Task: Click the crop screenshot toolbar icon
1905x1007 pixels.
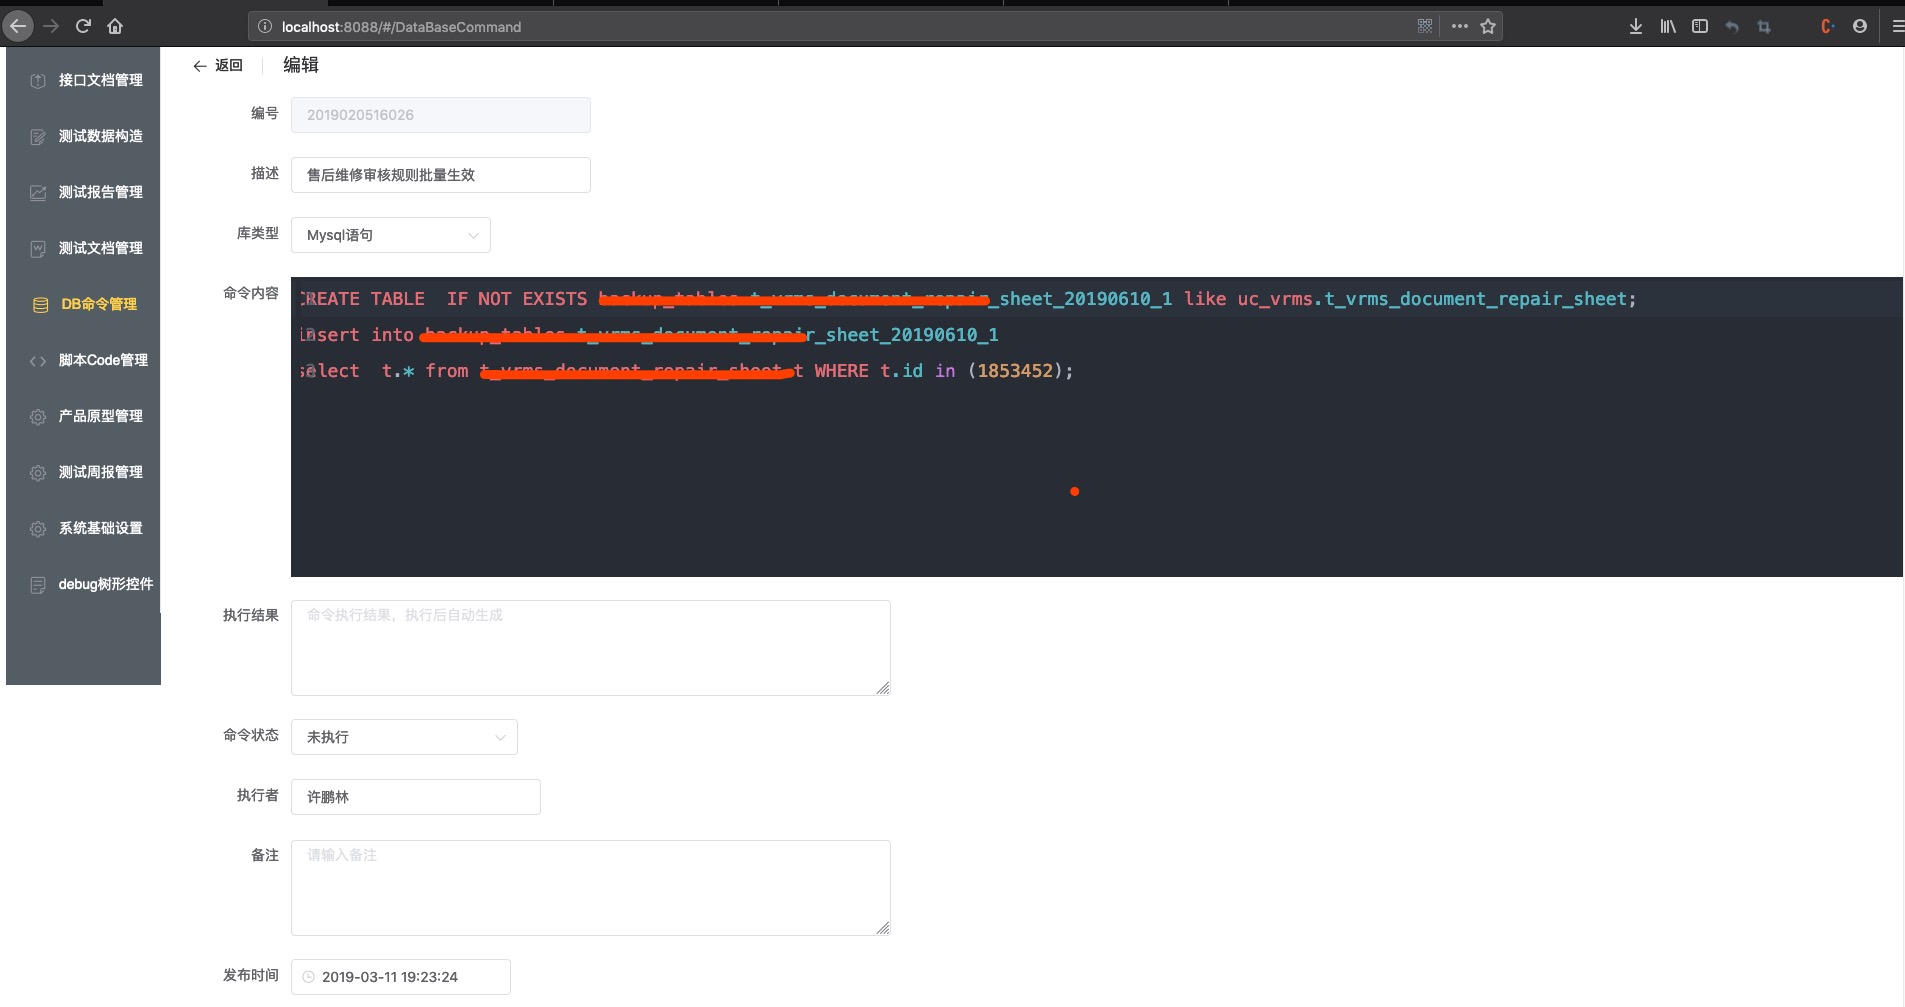Action: coord(1764,26)
